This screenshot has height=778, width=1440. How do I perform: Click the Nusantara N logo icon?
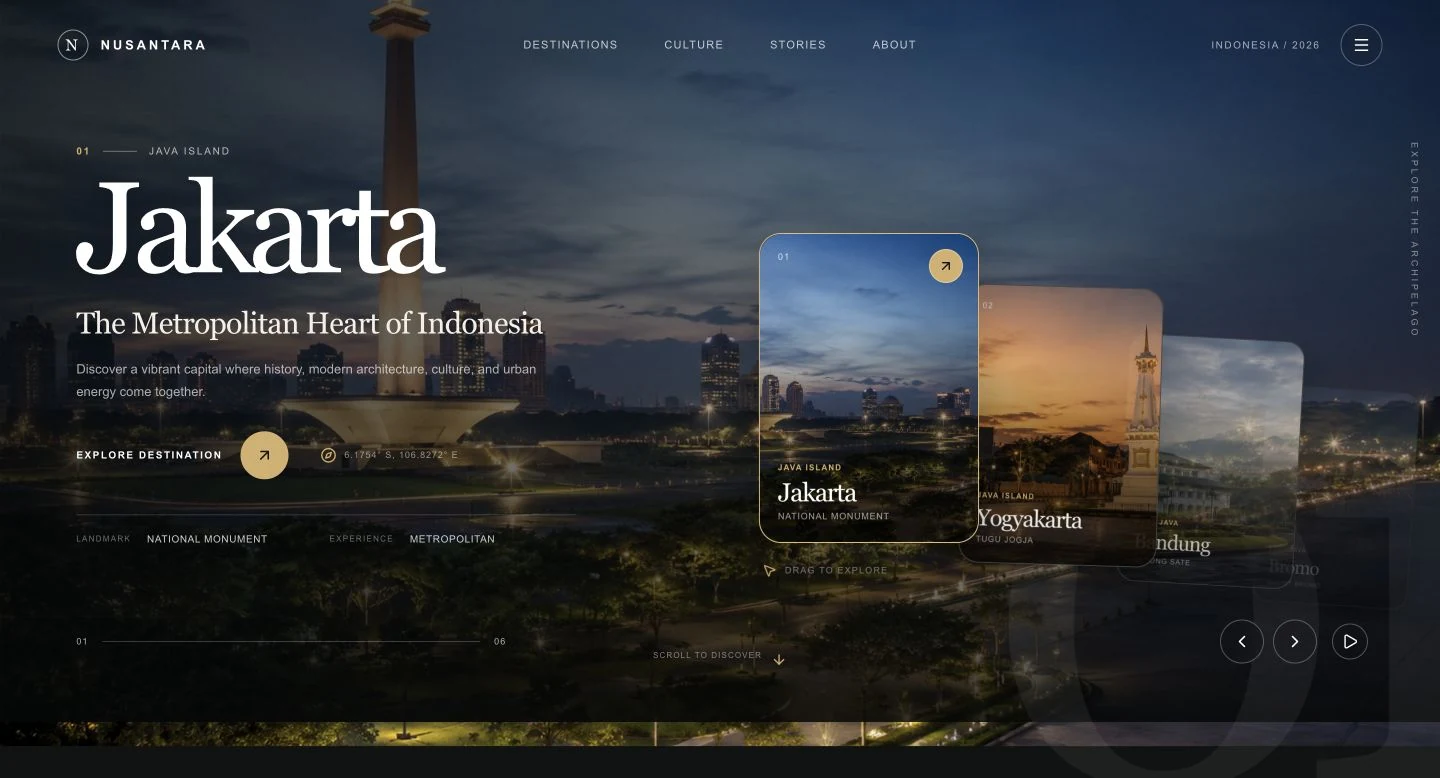click(73, 45)
